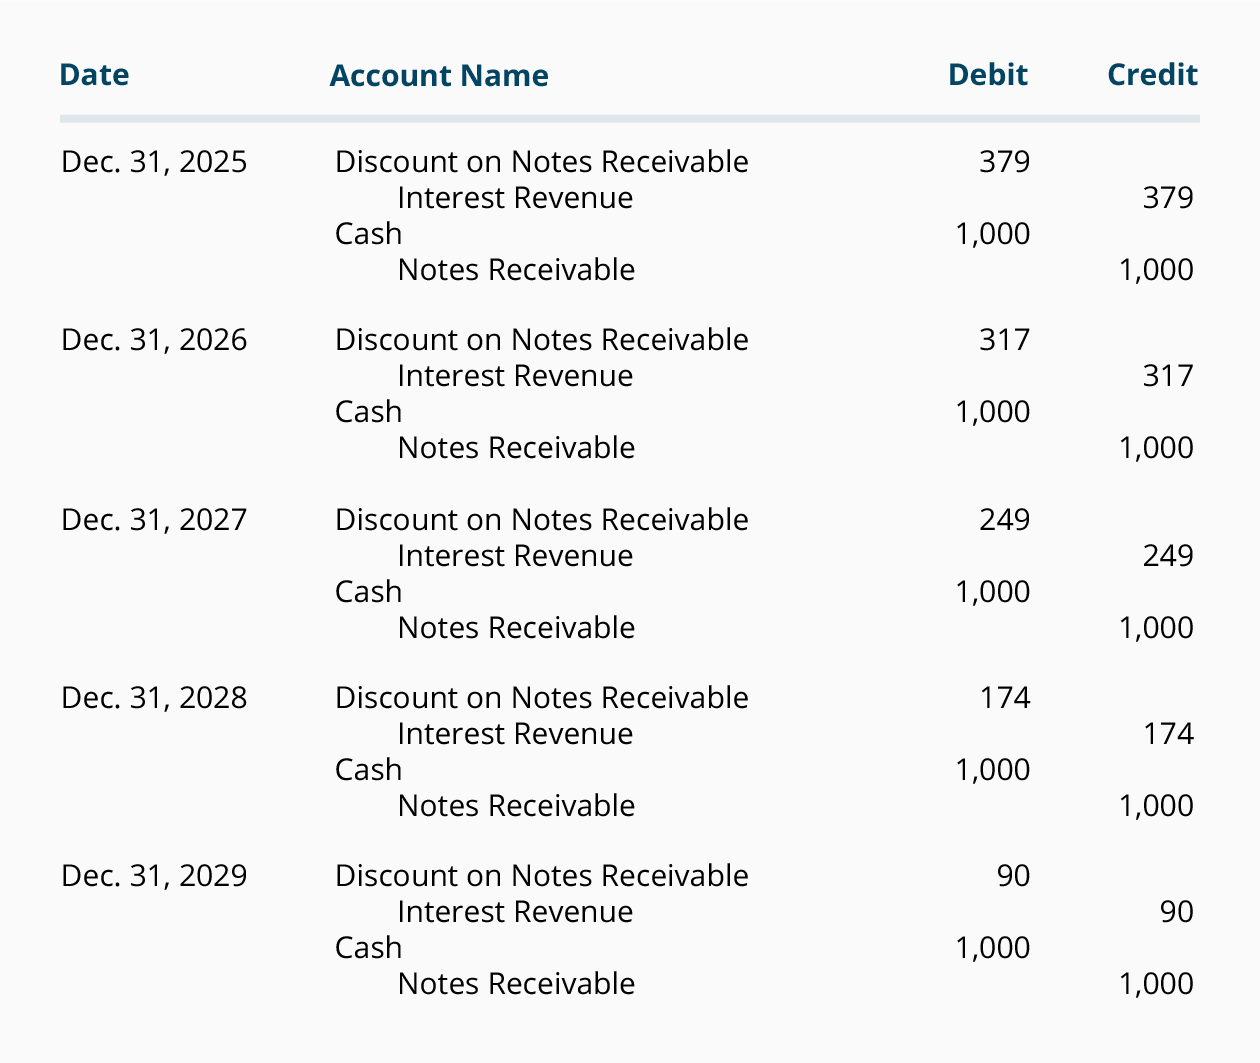Select the Dec. 31, 2026 date cell
Image resolution: width=1260 pixels, height=1063 pixels.
(154, 340)
